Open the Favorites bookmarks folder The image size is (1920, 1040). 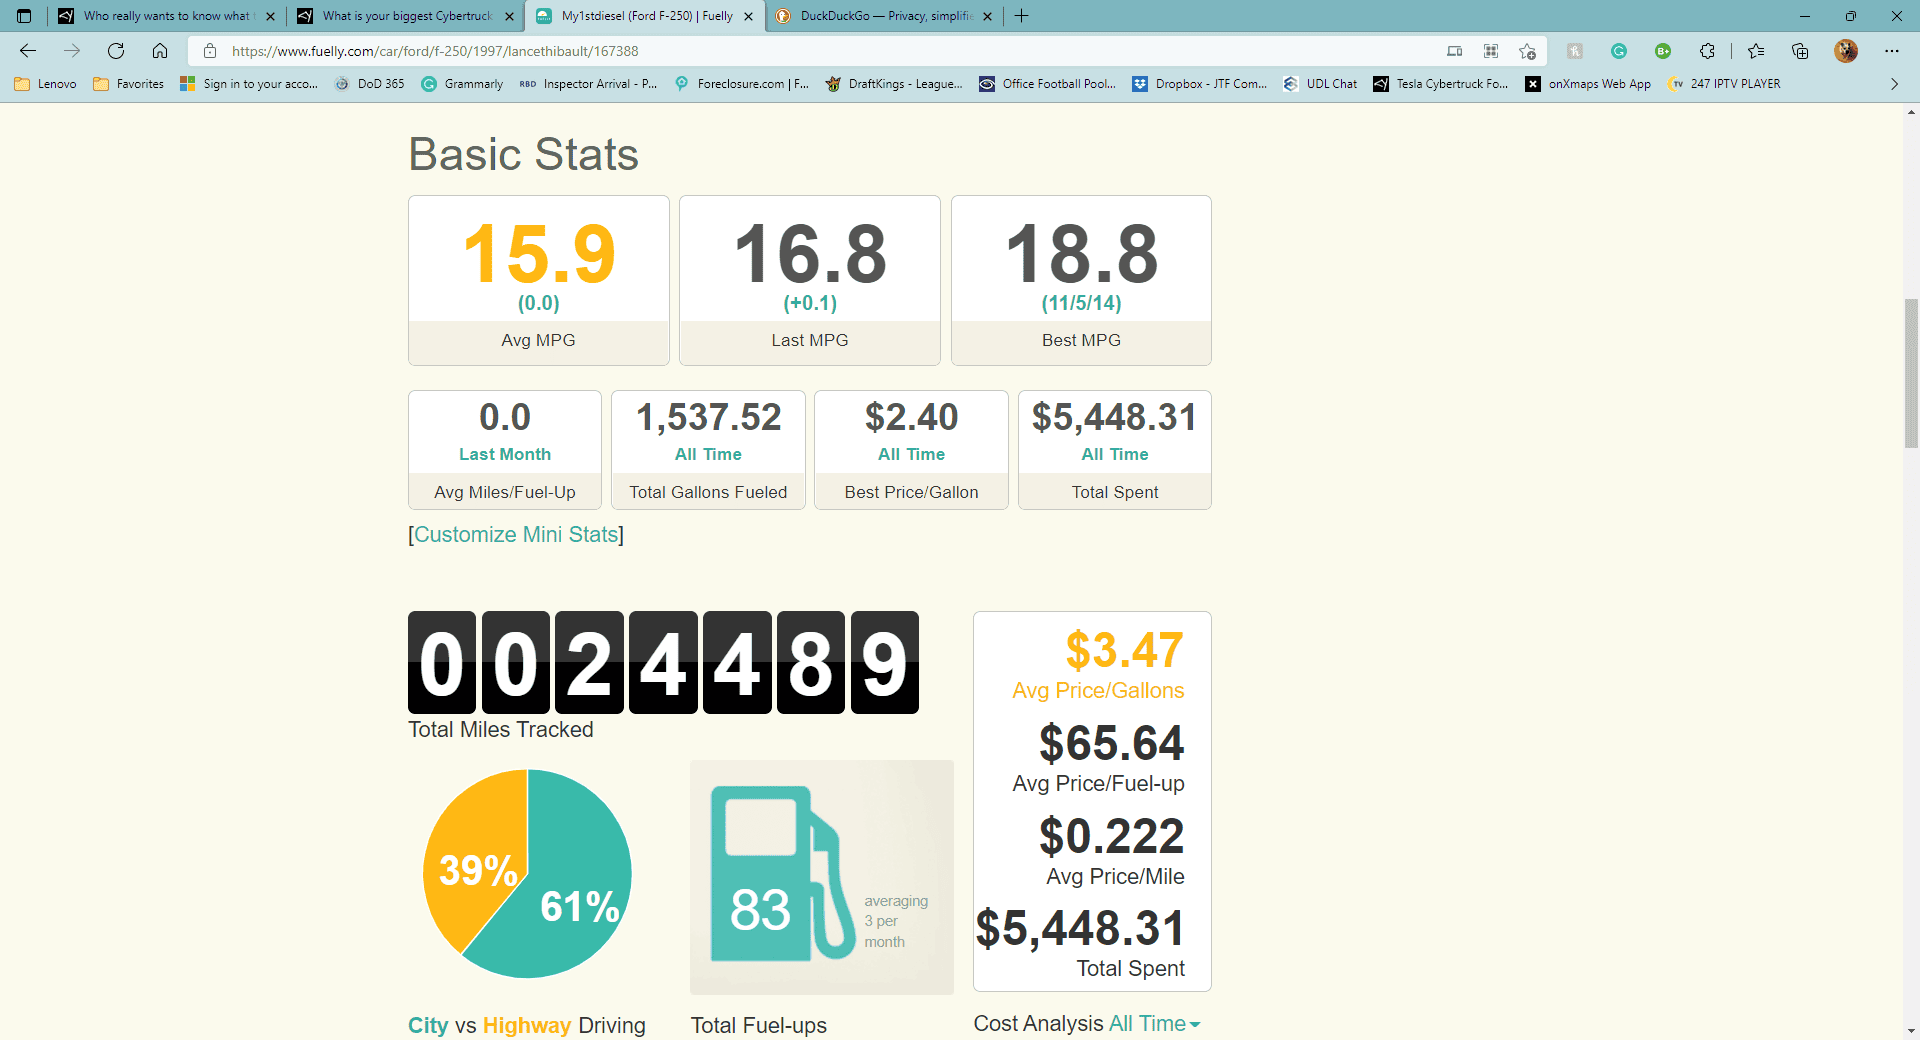(x=128, y=84)
